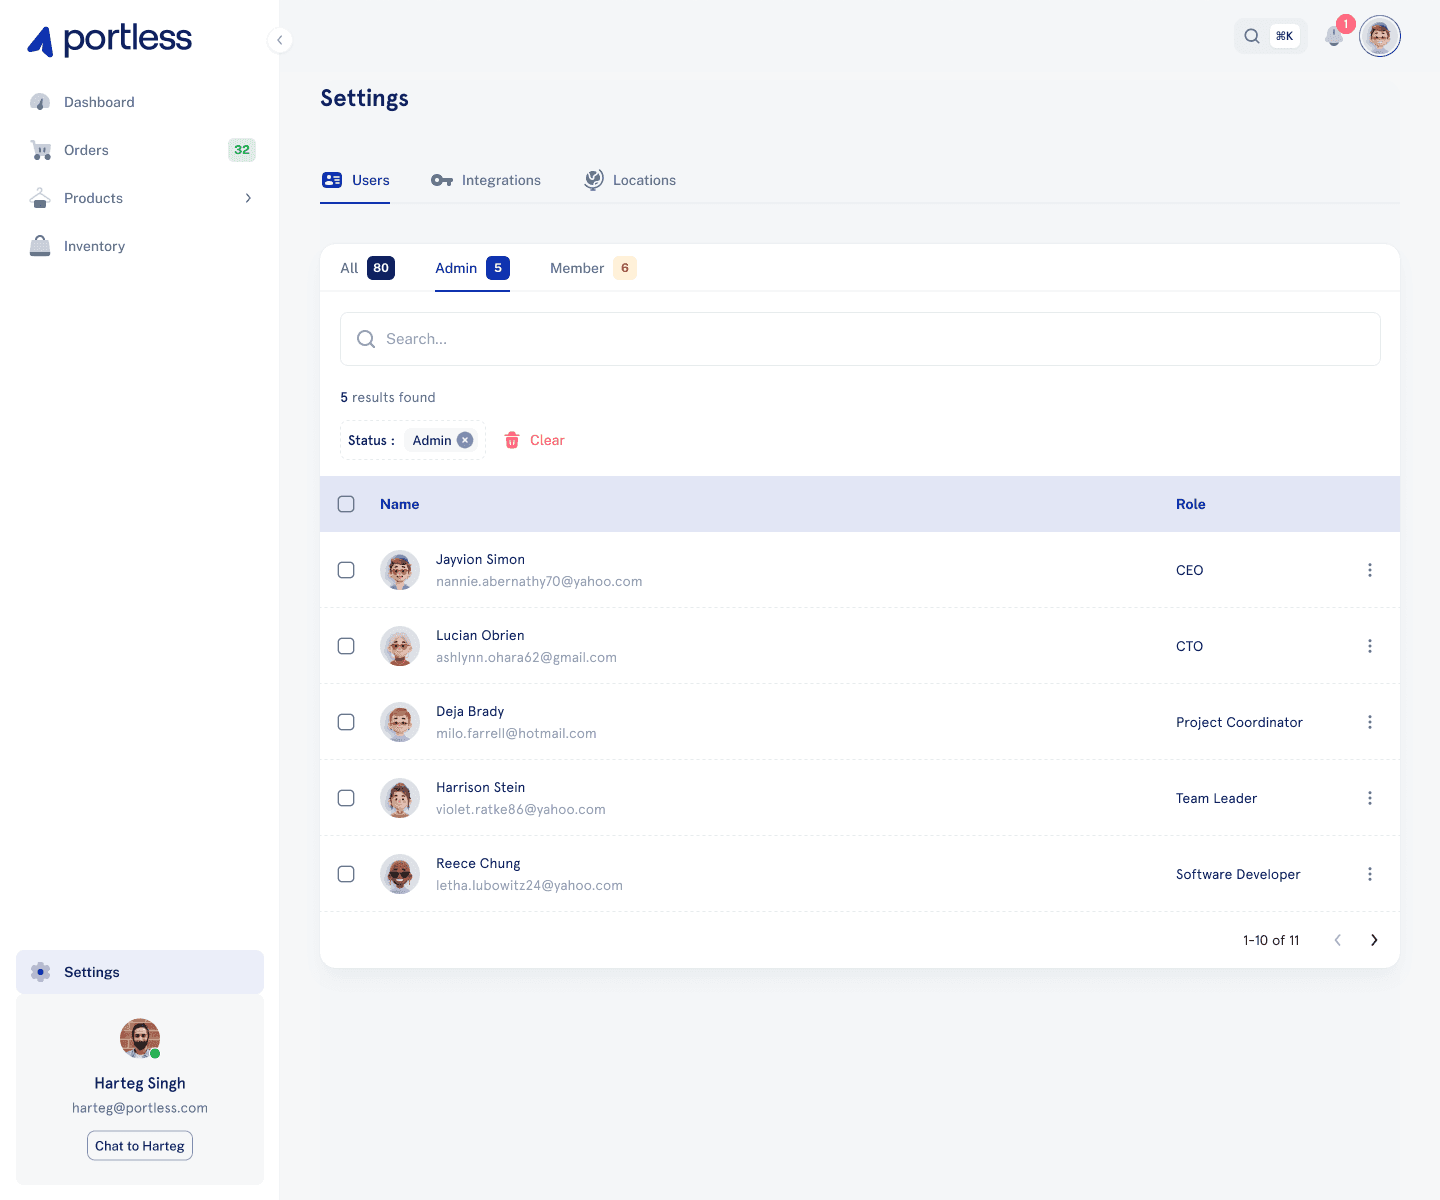Click Harrison Stein's avatar
This screenshot has width=1440, height=1200.
click(400, 798)
